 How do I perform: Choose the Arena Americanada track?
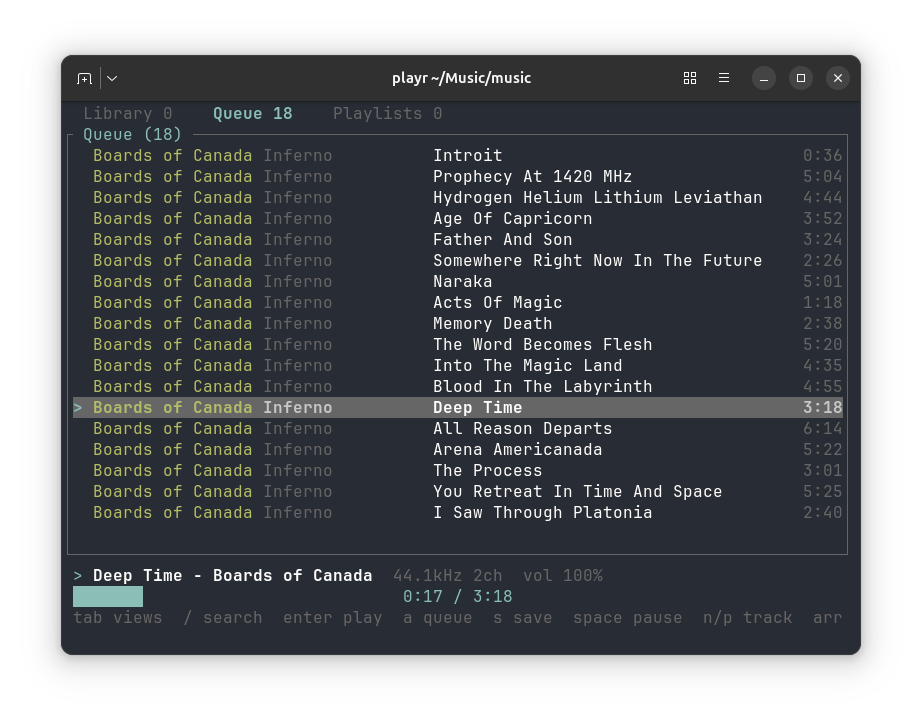[x=457, y=450]
